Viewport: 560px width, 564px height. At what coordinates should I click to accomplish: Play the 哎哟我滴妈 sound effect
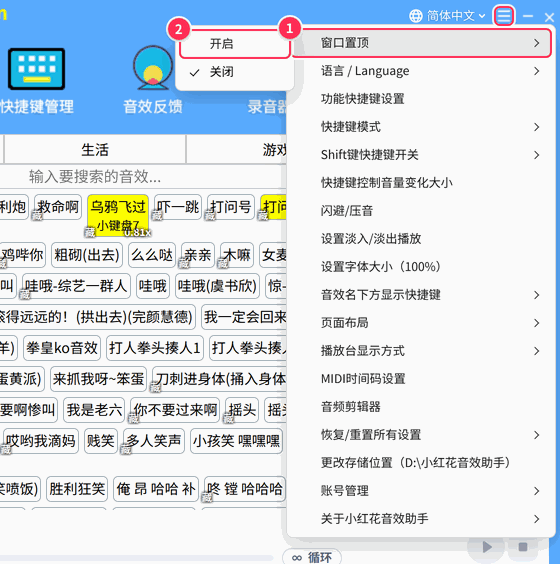click(x=40, y=441)
